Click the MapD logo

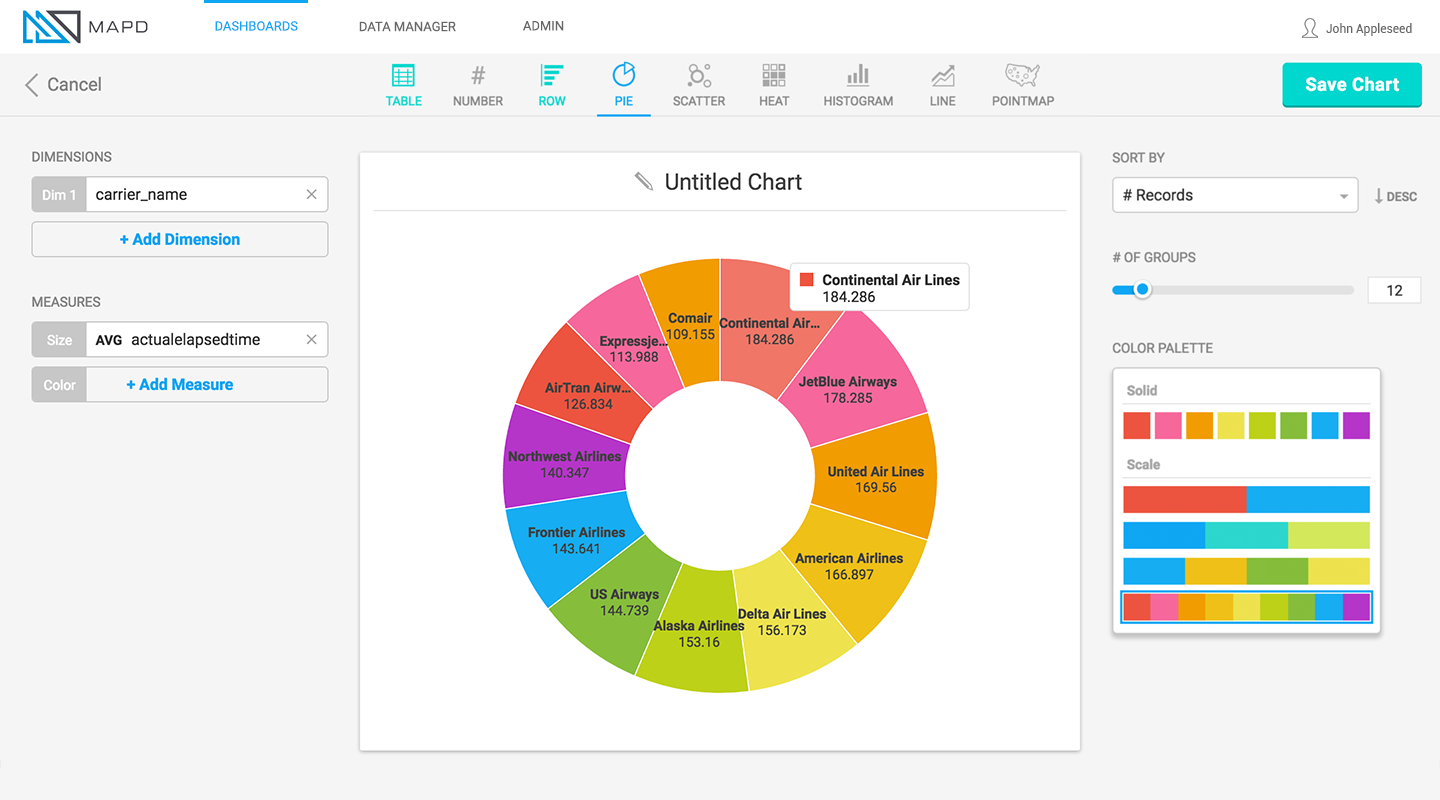pyautogui.click(x=86, y=27)
